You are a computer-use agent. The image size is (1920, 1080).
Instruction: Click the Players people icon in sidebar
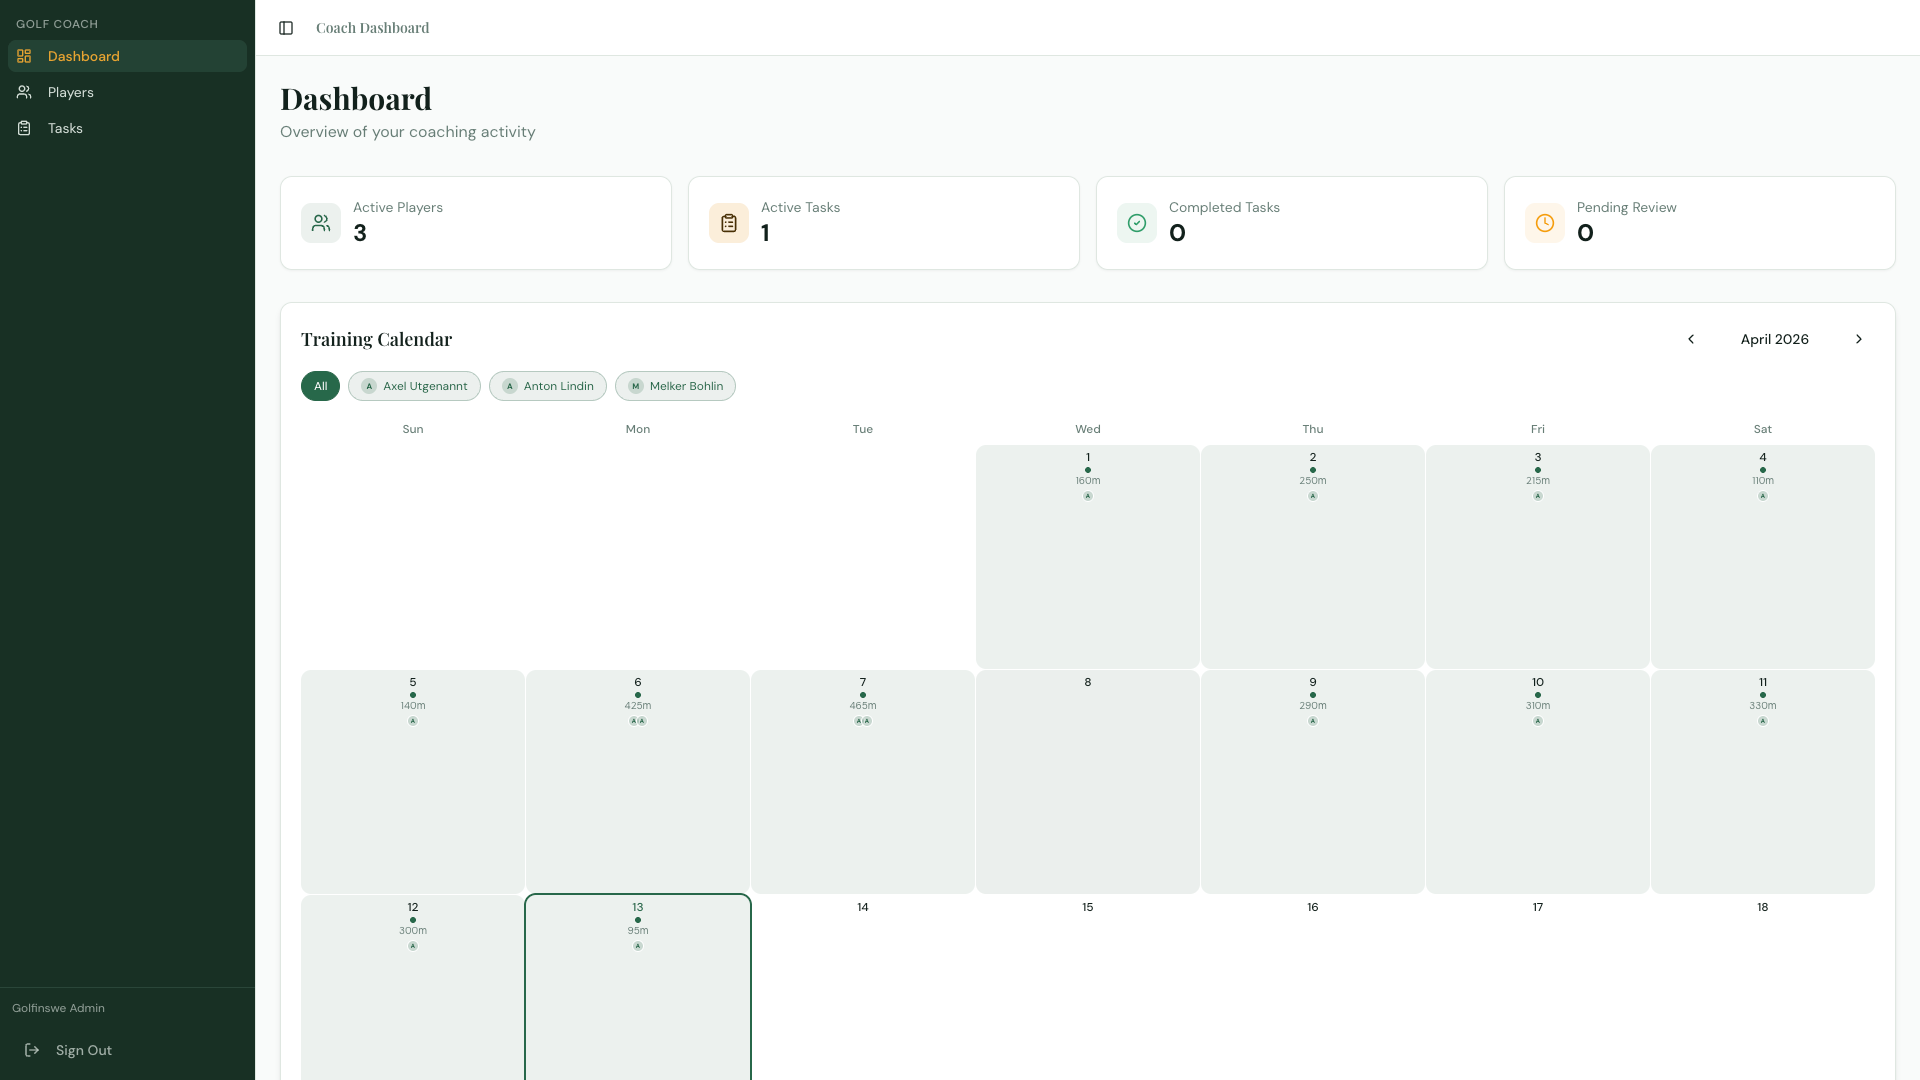[24, 92]
